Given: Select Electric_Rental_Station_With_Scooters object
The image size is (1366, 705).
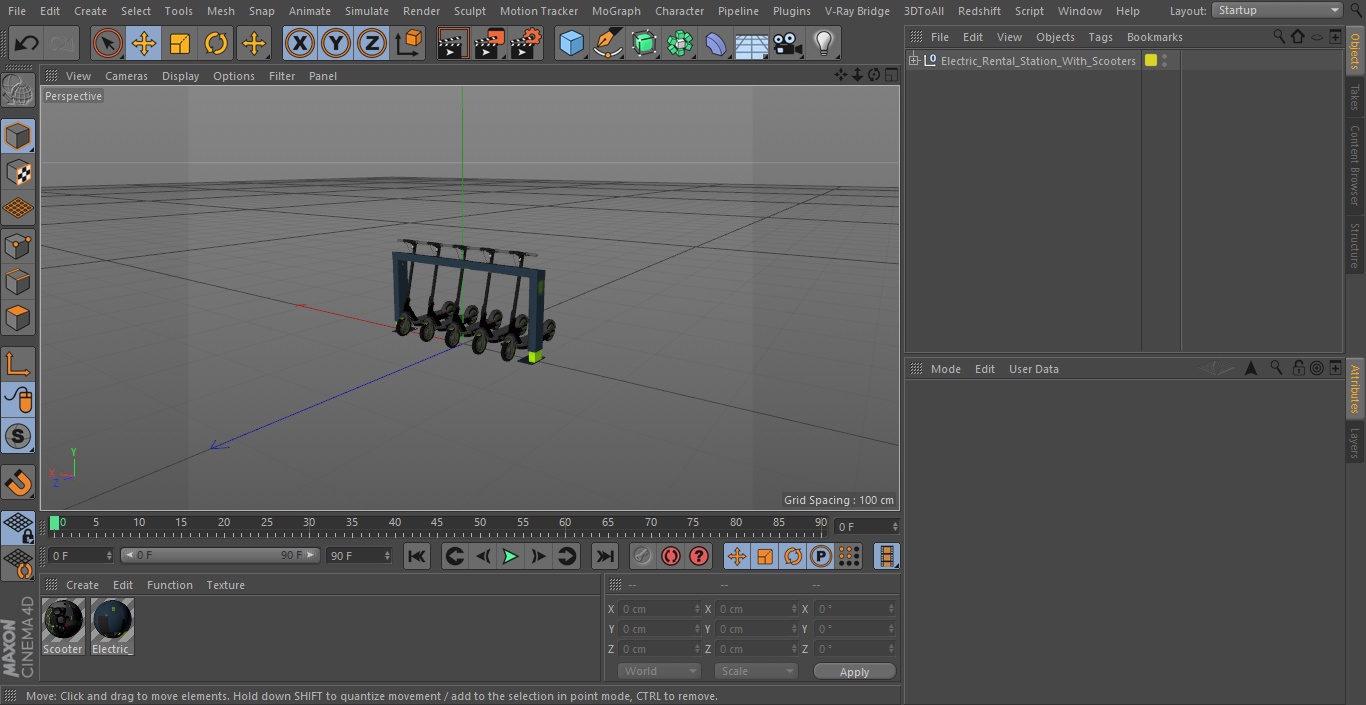Looking at the screenshot, I should coord(1038,61).
